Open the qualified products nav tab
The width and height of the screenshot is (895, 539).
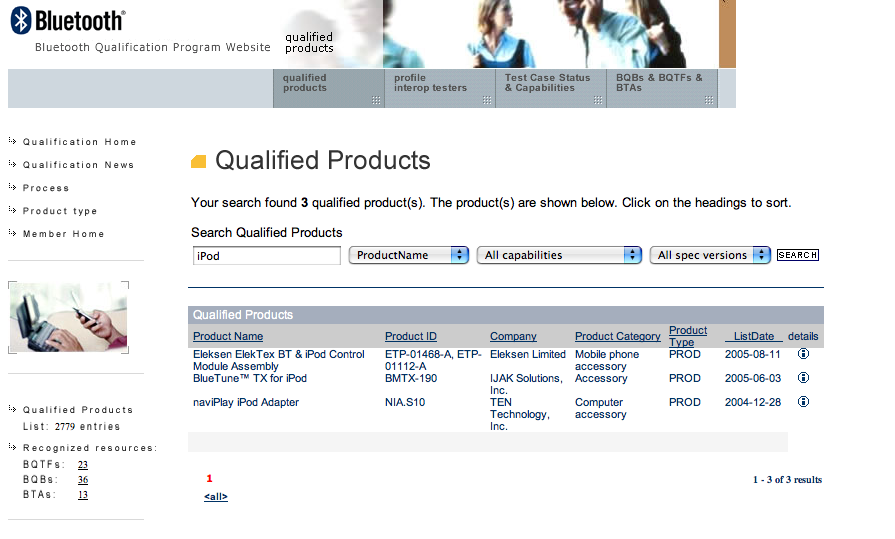[329, 89]
